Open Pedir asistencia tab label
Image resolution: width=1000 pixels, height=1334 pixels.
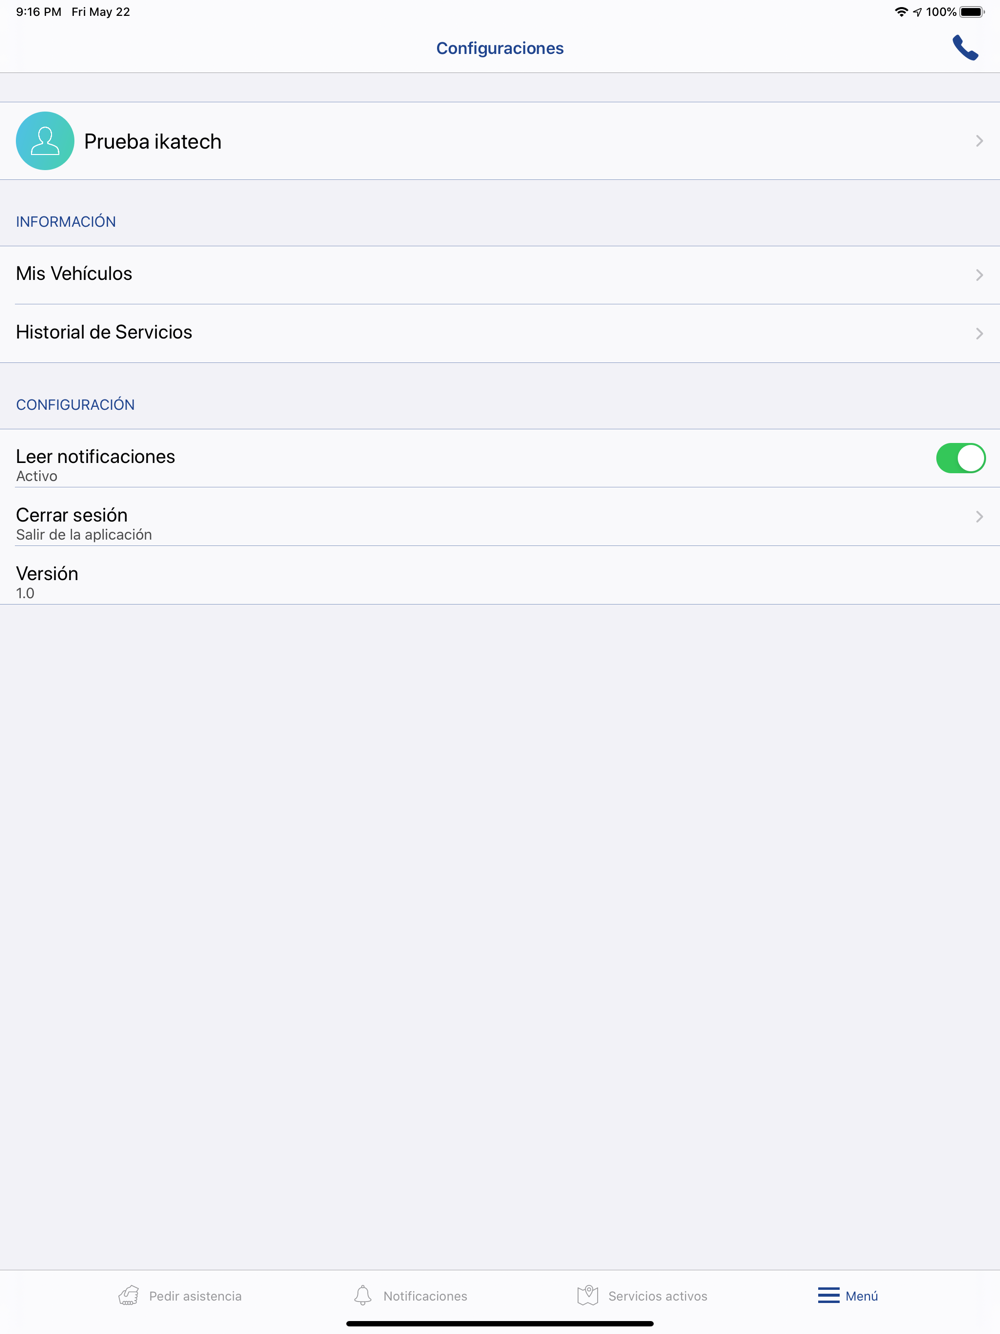tap(195, 1296)
